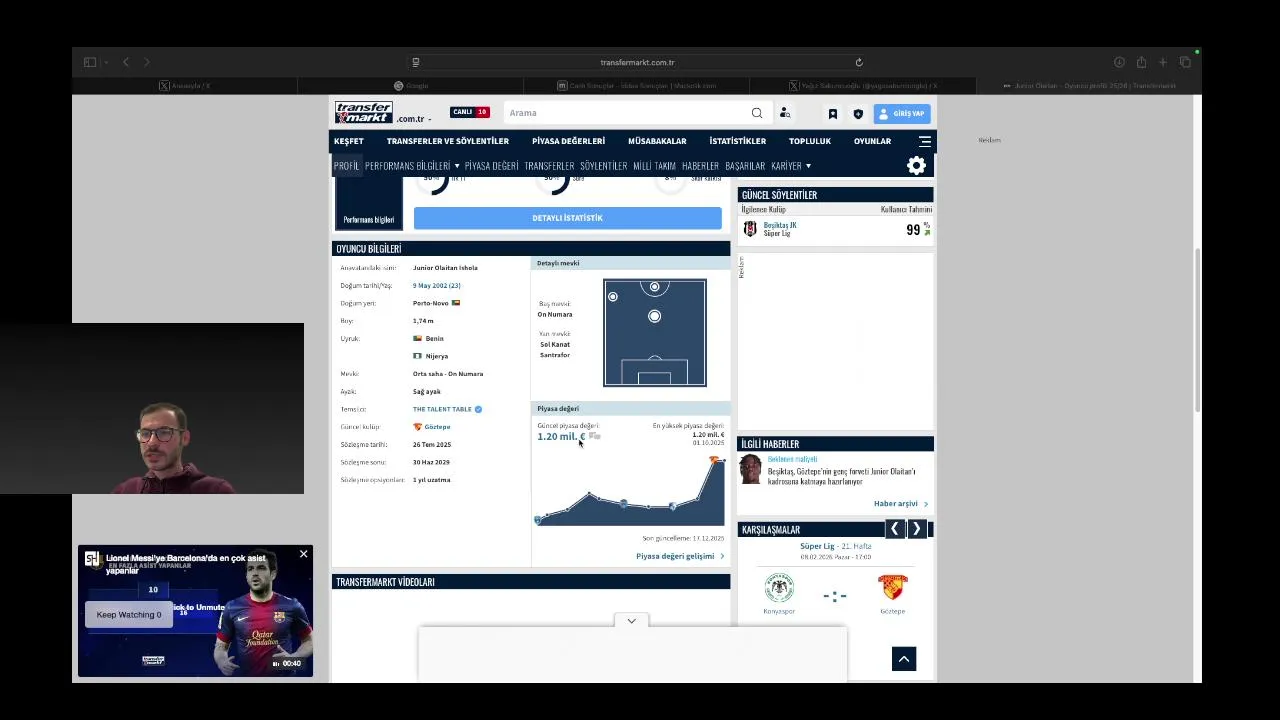This screenshot has height=720, width=1280.
Task: Open the bookmark watchlist icon
Action: tap(832, 114)
